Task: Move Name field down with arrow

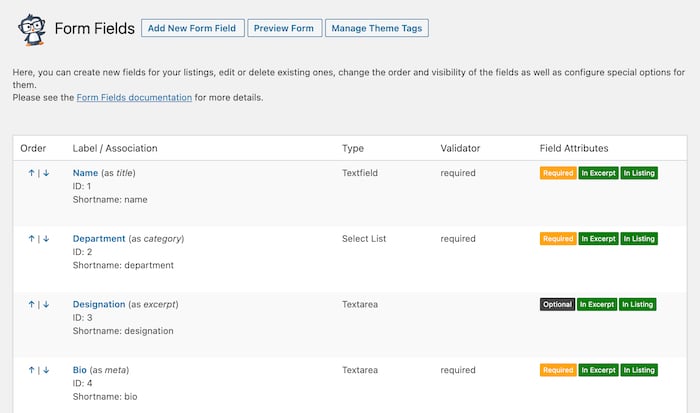Action: pos(46,173)
